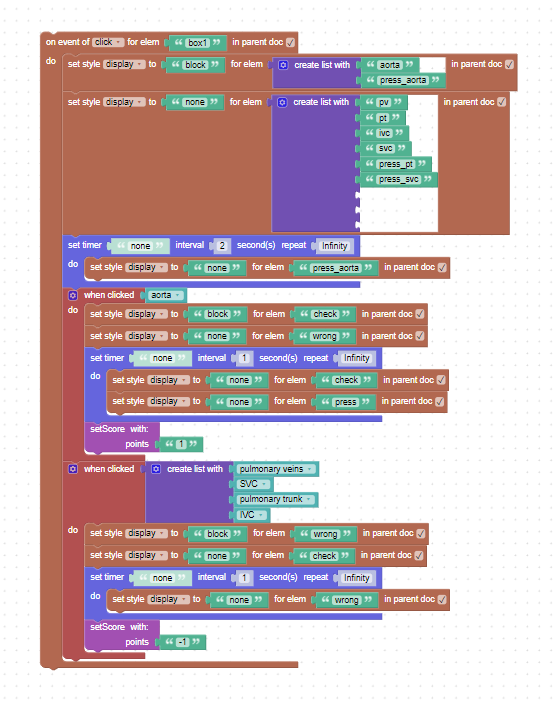555x702 pixels.
Task: Click gear on pulmonary veins create-list block
Action: coord(156,469)
